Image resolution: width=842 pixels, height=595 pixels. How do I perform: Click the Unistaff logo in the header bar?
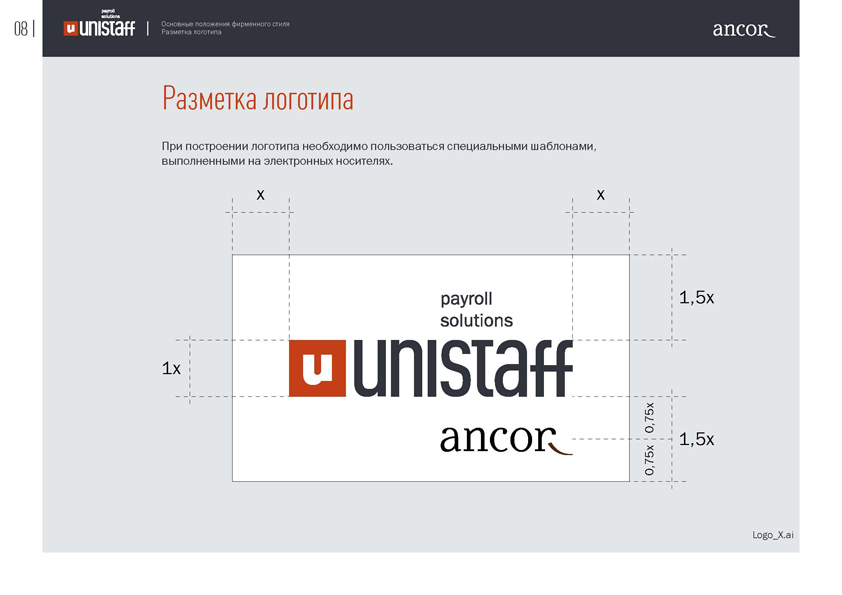tap(99, 23)
